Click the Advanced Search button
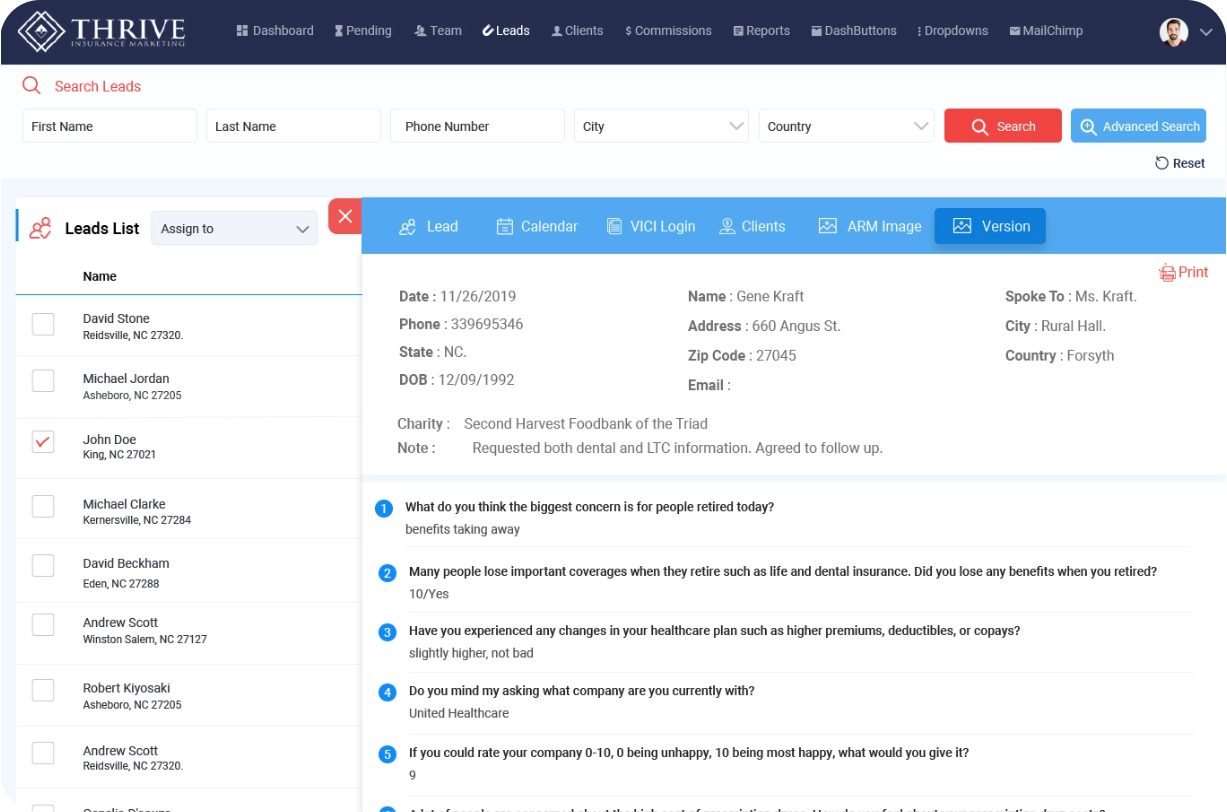The image size is (1227, 812). (x=1139, y=126)
